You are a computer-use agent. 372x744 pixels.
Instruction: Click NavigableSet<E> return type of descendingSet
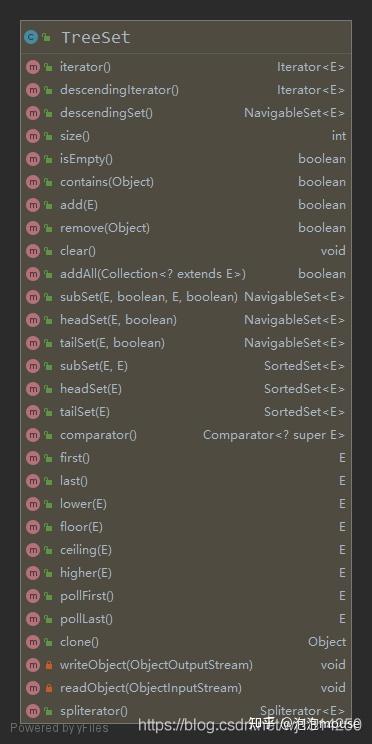[295, 113]
